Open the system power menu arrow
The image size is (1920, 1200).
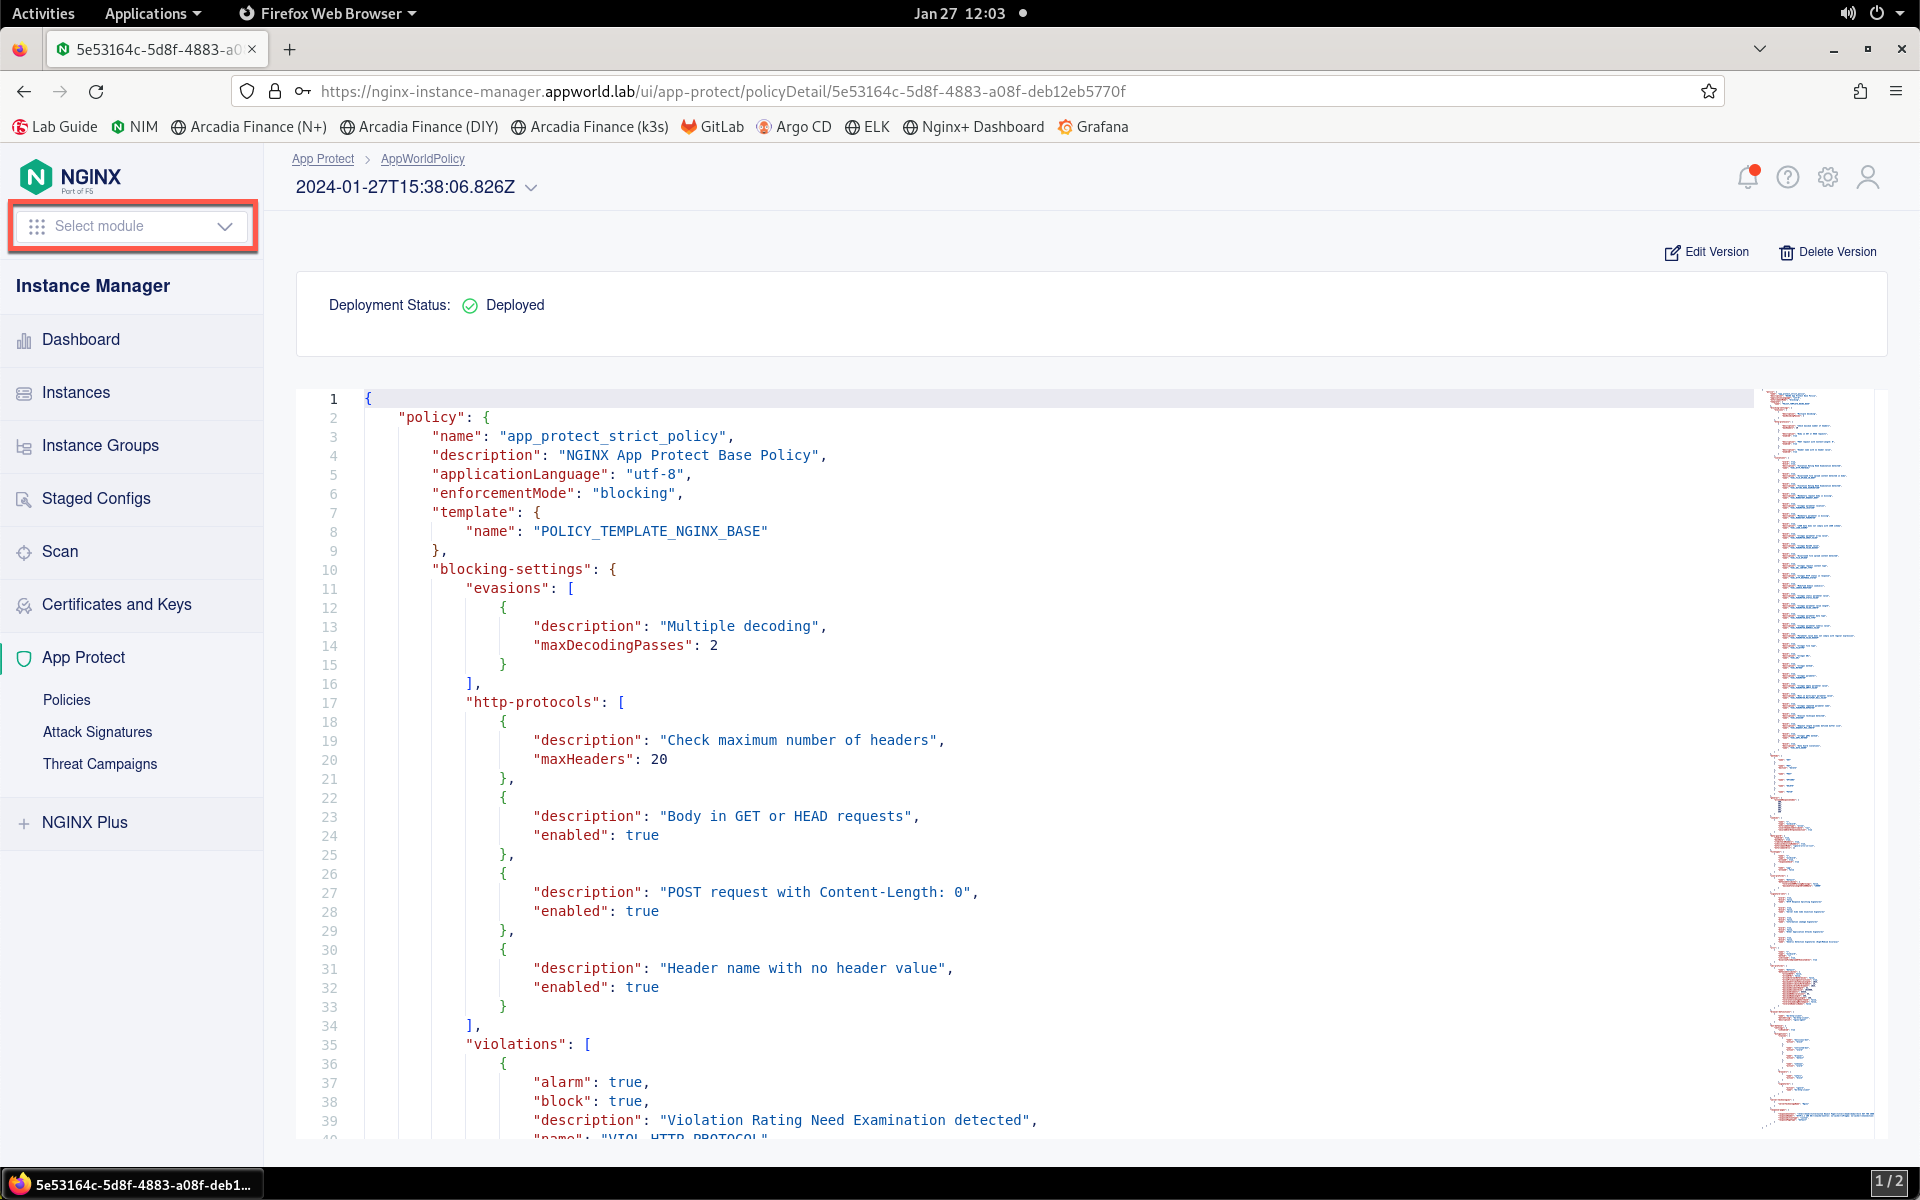(x=1901, y=13)
